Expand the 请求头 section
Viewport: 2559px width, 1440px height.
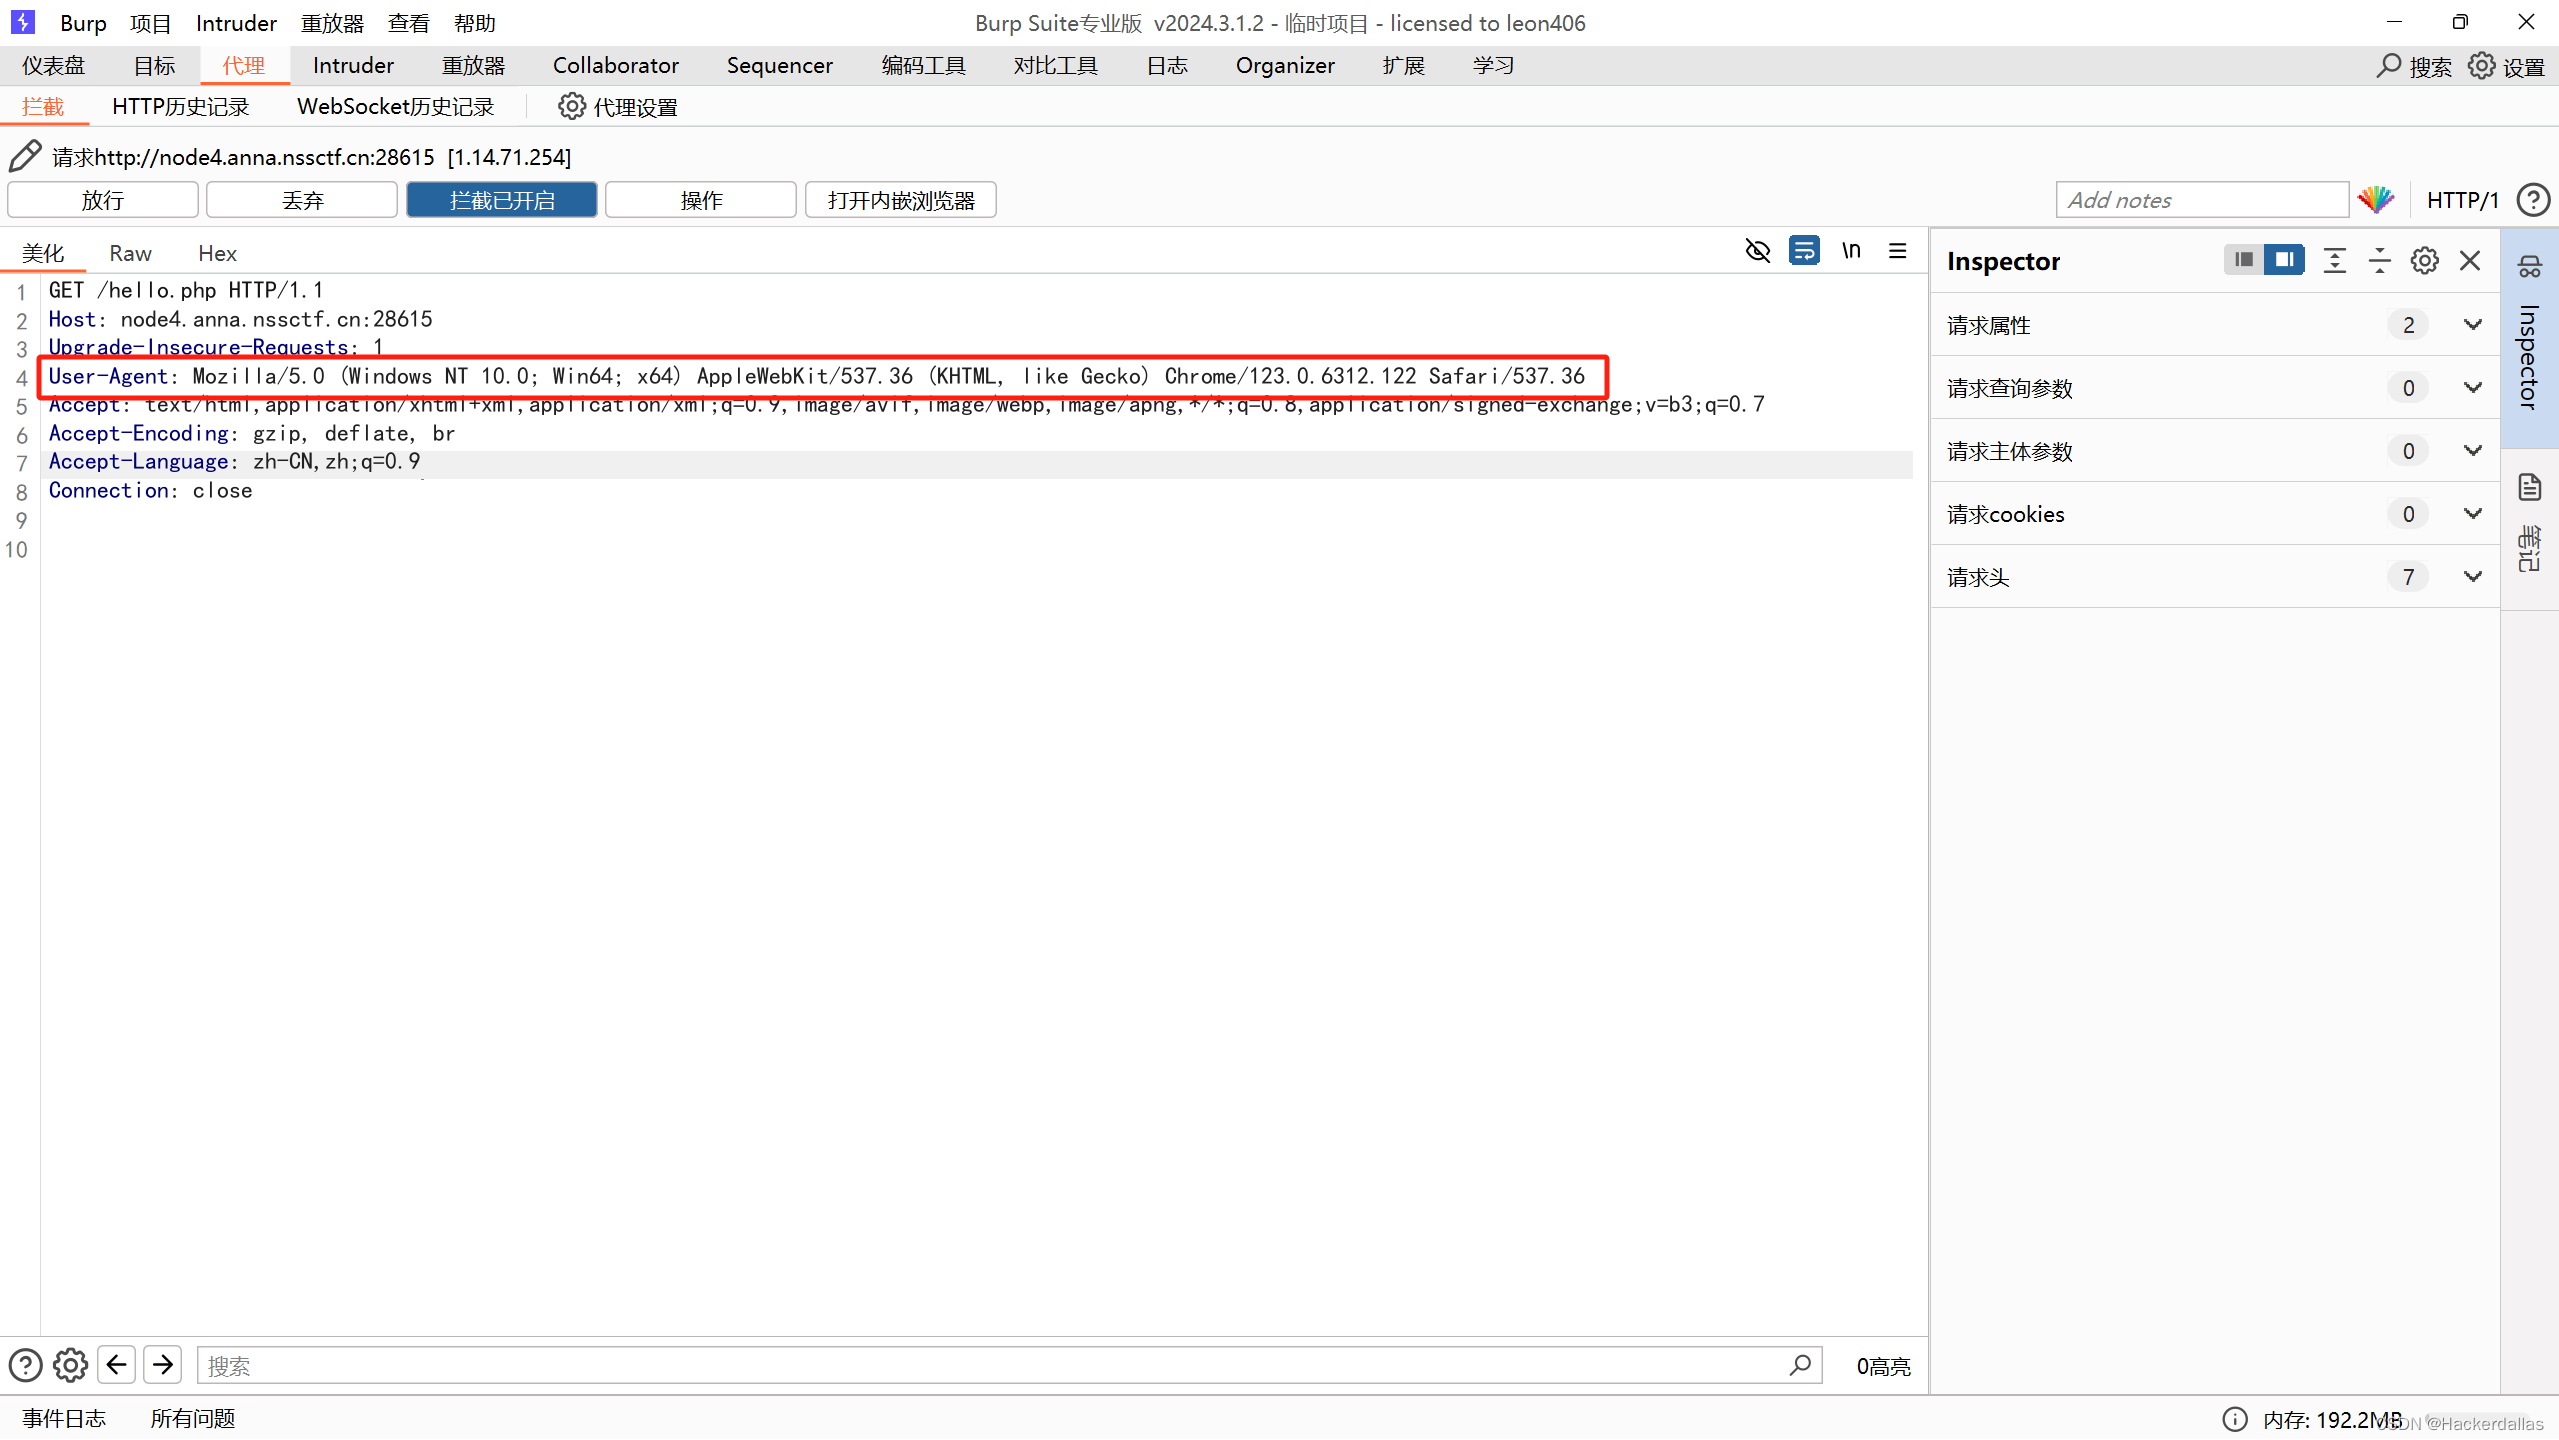pos(2472,577)
